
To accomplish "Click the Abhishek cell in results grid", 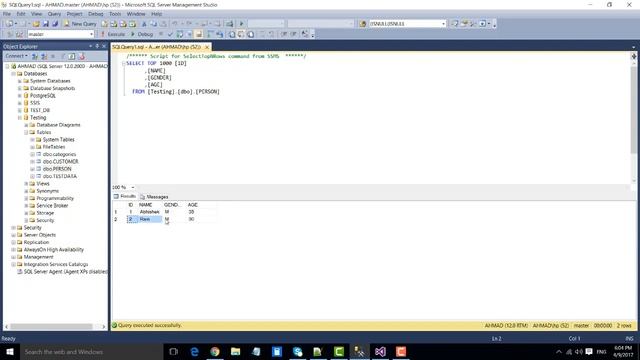I will (x=149, y=212).
